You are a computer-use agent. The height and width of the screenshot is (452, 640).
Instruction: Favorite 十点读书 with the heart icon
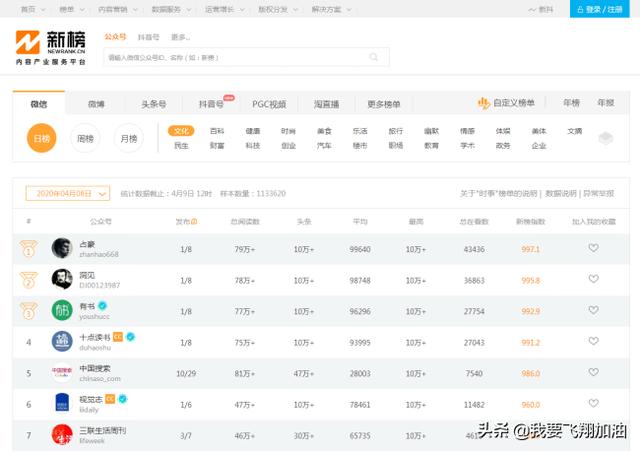point(593,341)
